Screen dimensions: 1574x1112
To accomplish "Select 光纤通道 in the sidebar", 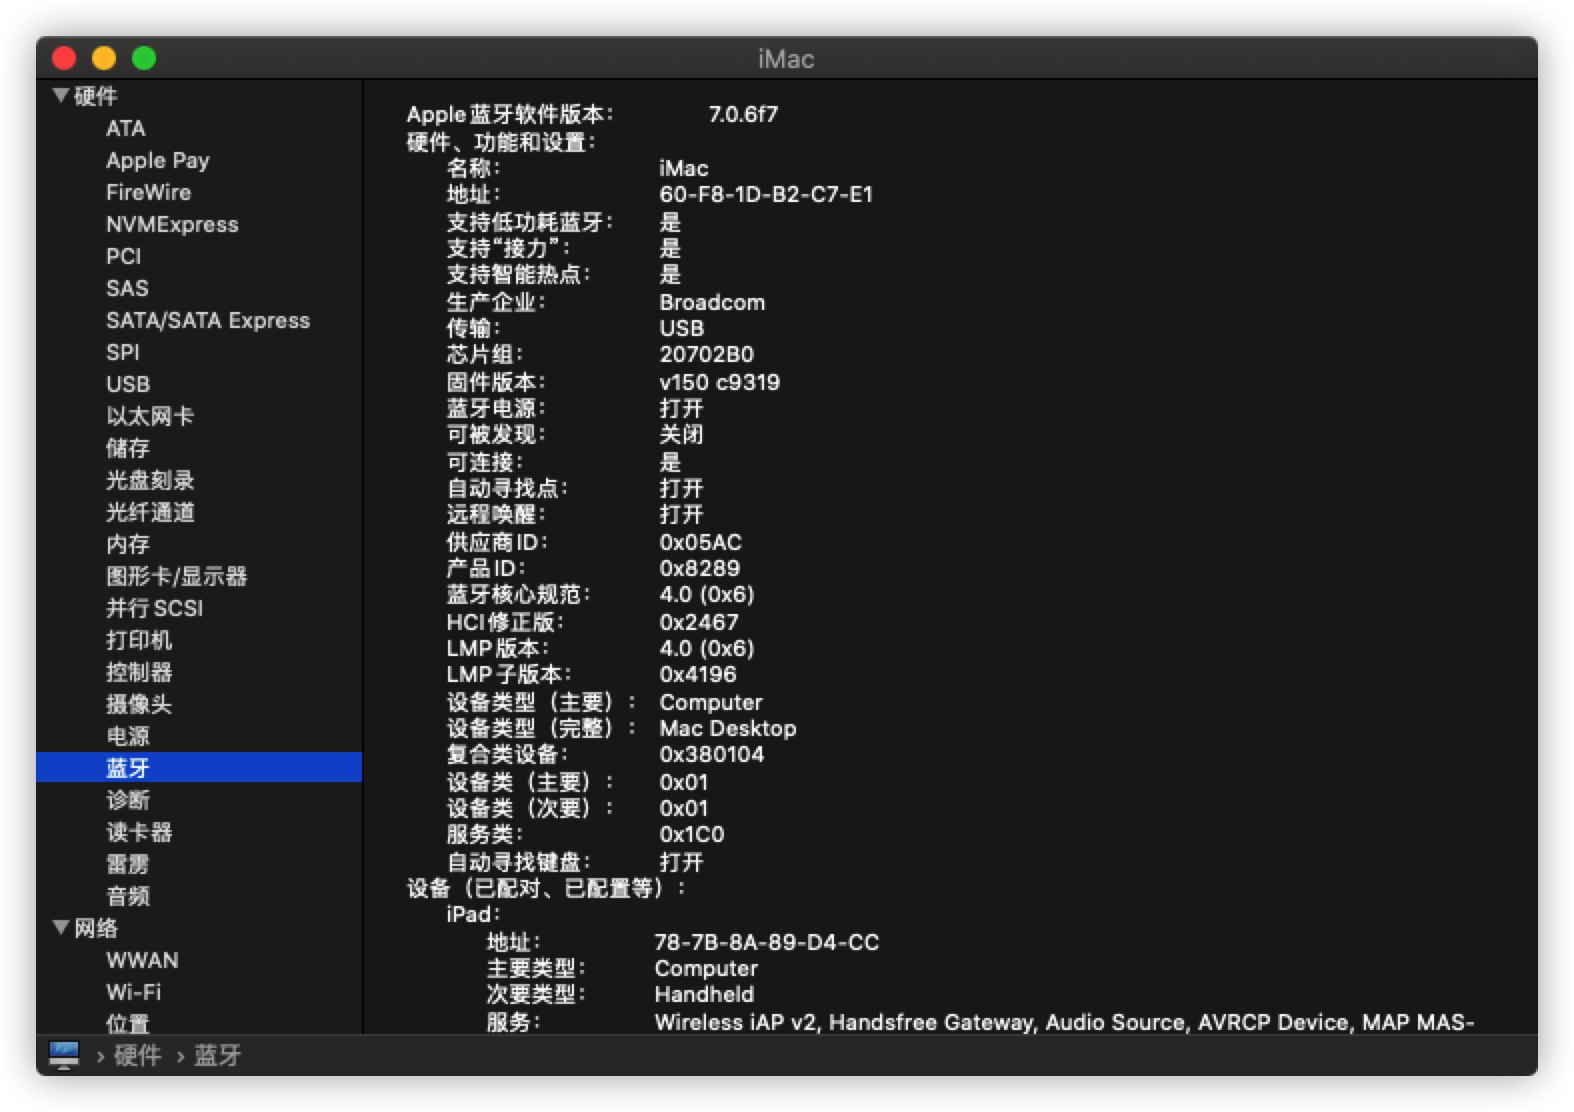I will [150, 512].
